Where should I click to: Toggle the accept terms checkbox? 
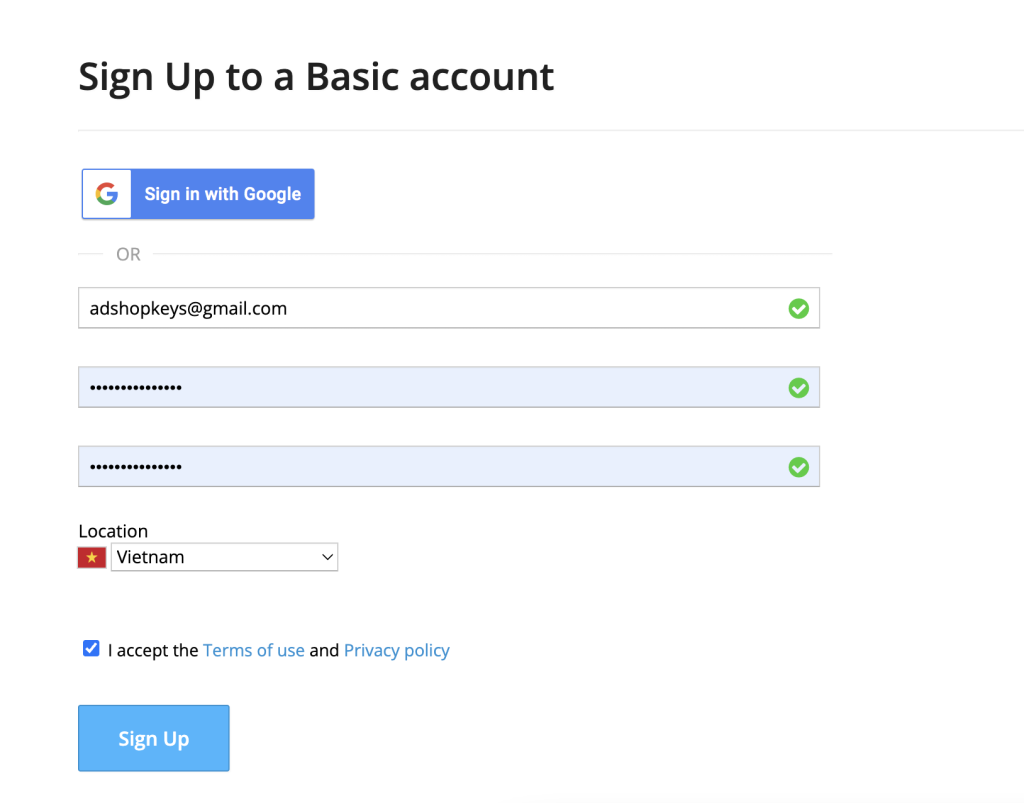coord(91,648)
